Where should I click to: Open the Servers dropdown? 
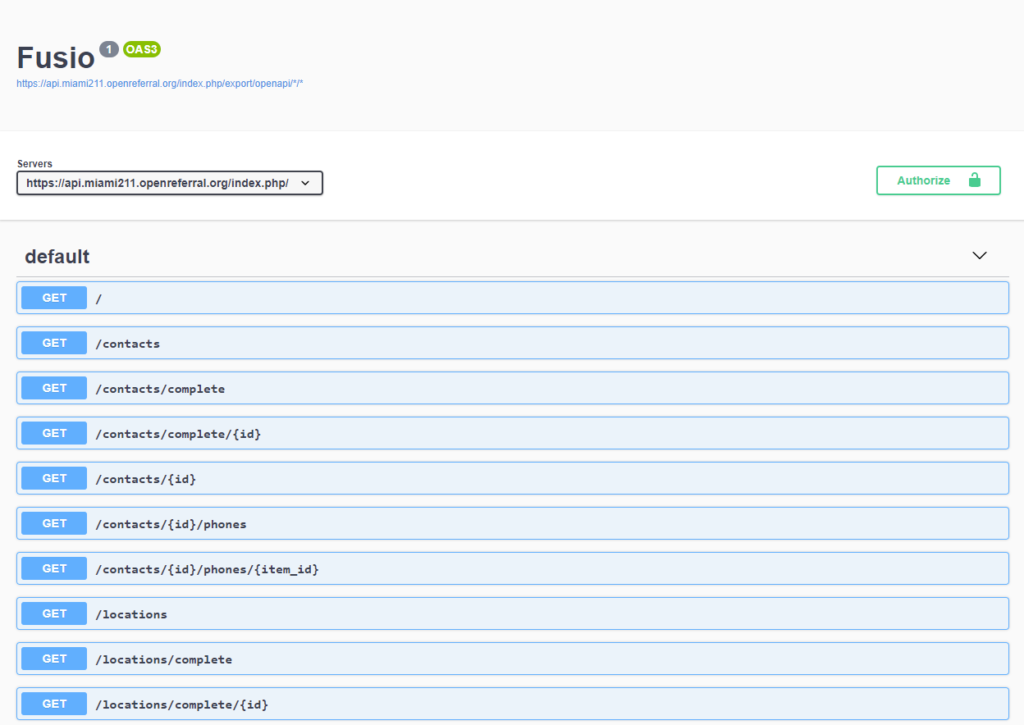170,183
